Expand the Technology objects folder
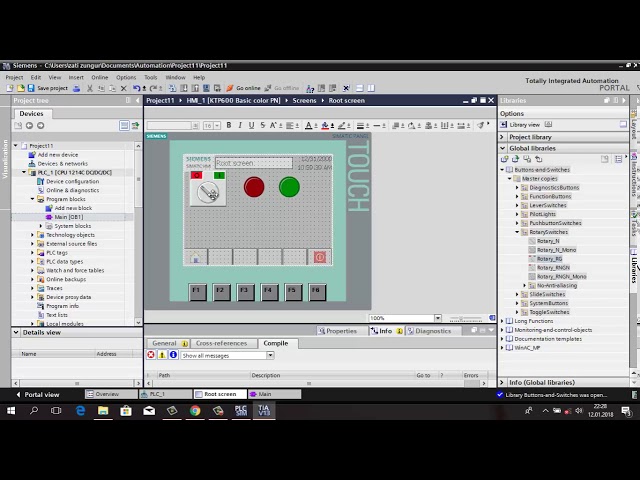This screenshot has height=480, width=640. (x=33, y=235)
